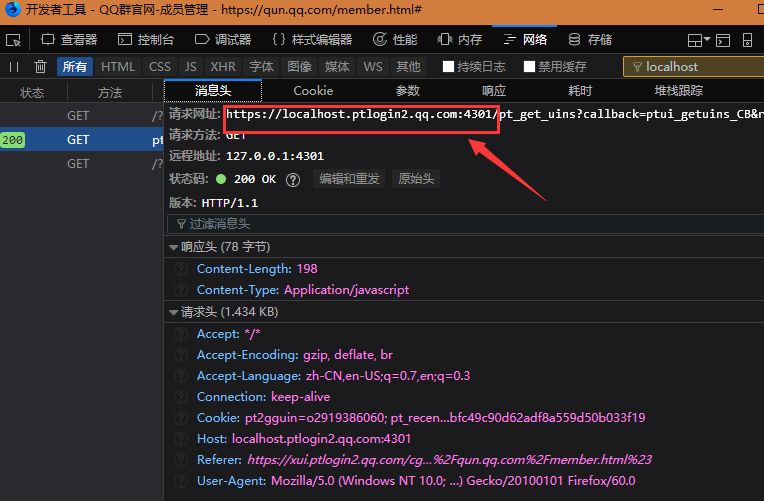
Task: Enable the 持续日志 persist logs checkbox
Action: coord(448,66)
